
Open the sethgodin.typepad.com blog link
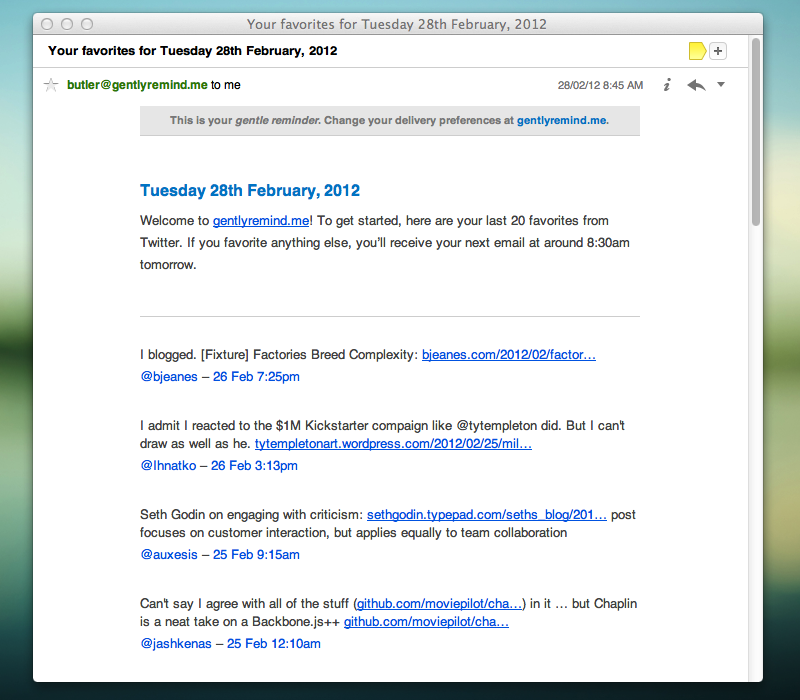click(x=486, y=515)
